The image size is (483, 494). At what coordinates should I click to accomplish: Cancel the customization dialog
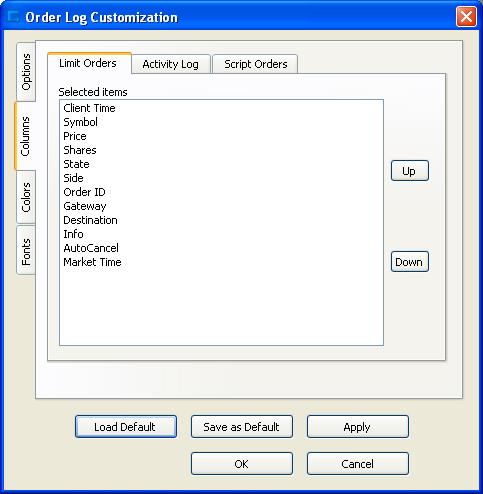coord(358,464)
